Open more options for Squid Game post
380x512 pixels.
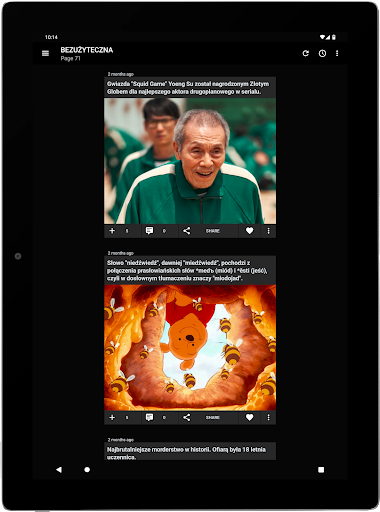pyautogui.click(x=268, y=231)
